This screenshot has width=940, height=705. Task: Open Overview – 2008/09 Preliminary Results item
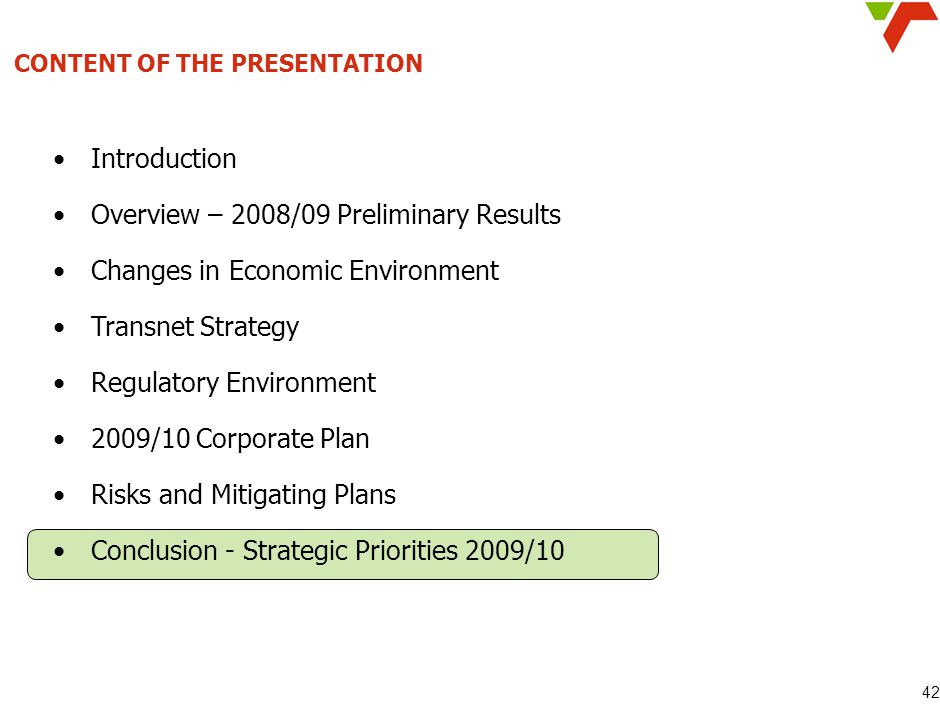[326, 215]
